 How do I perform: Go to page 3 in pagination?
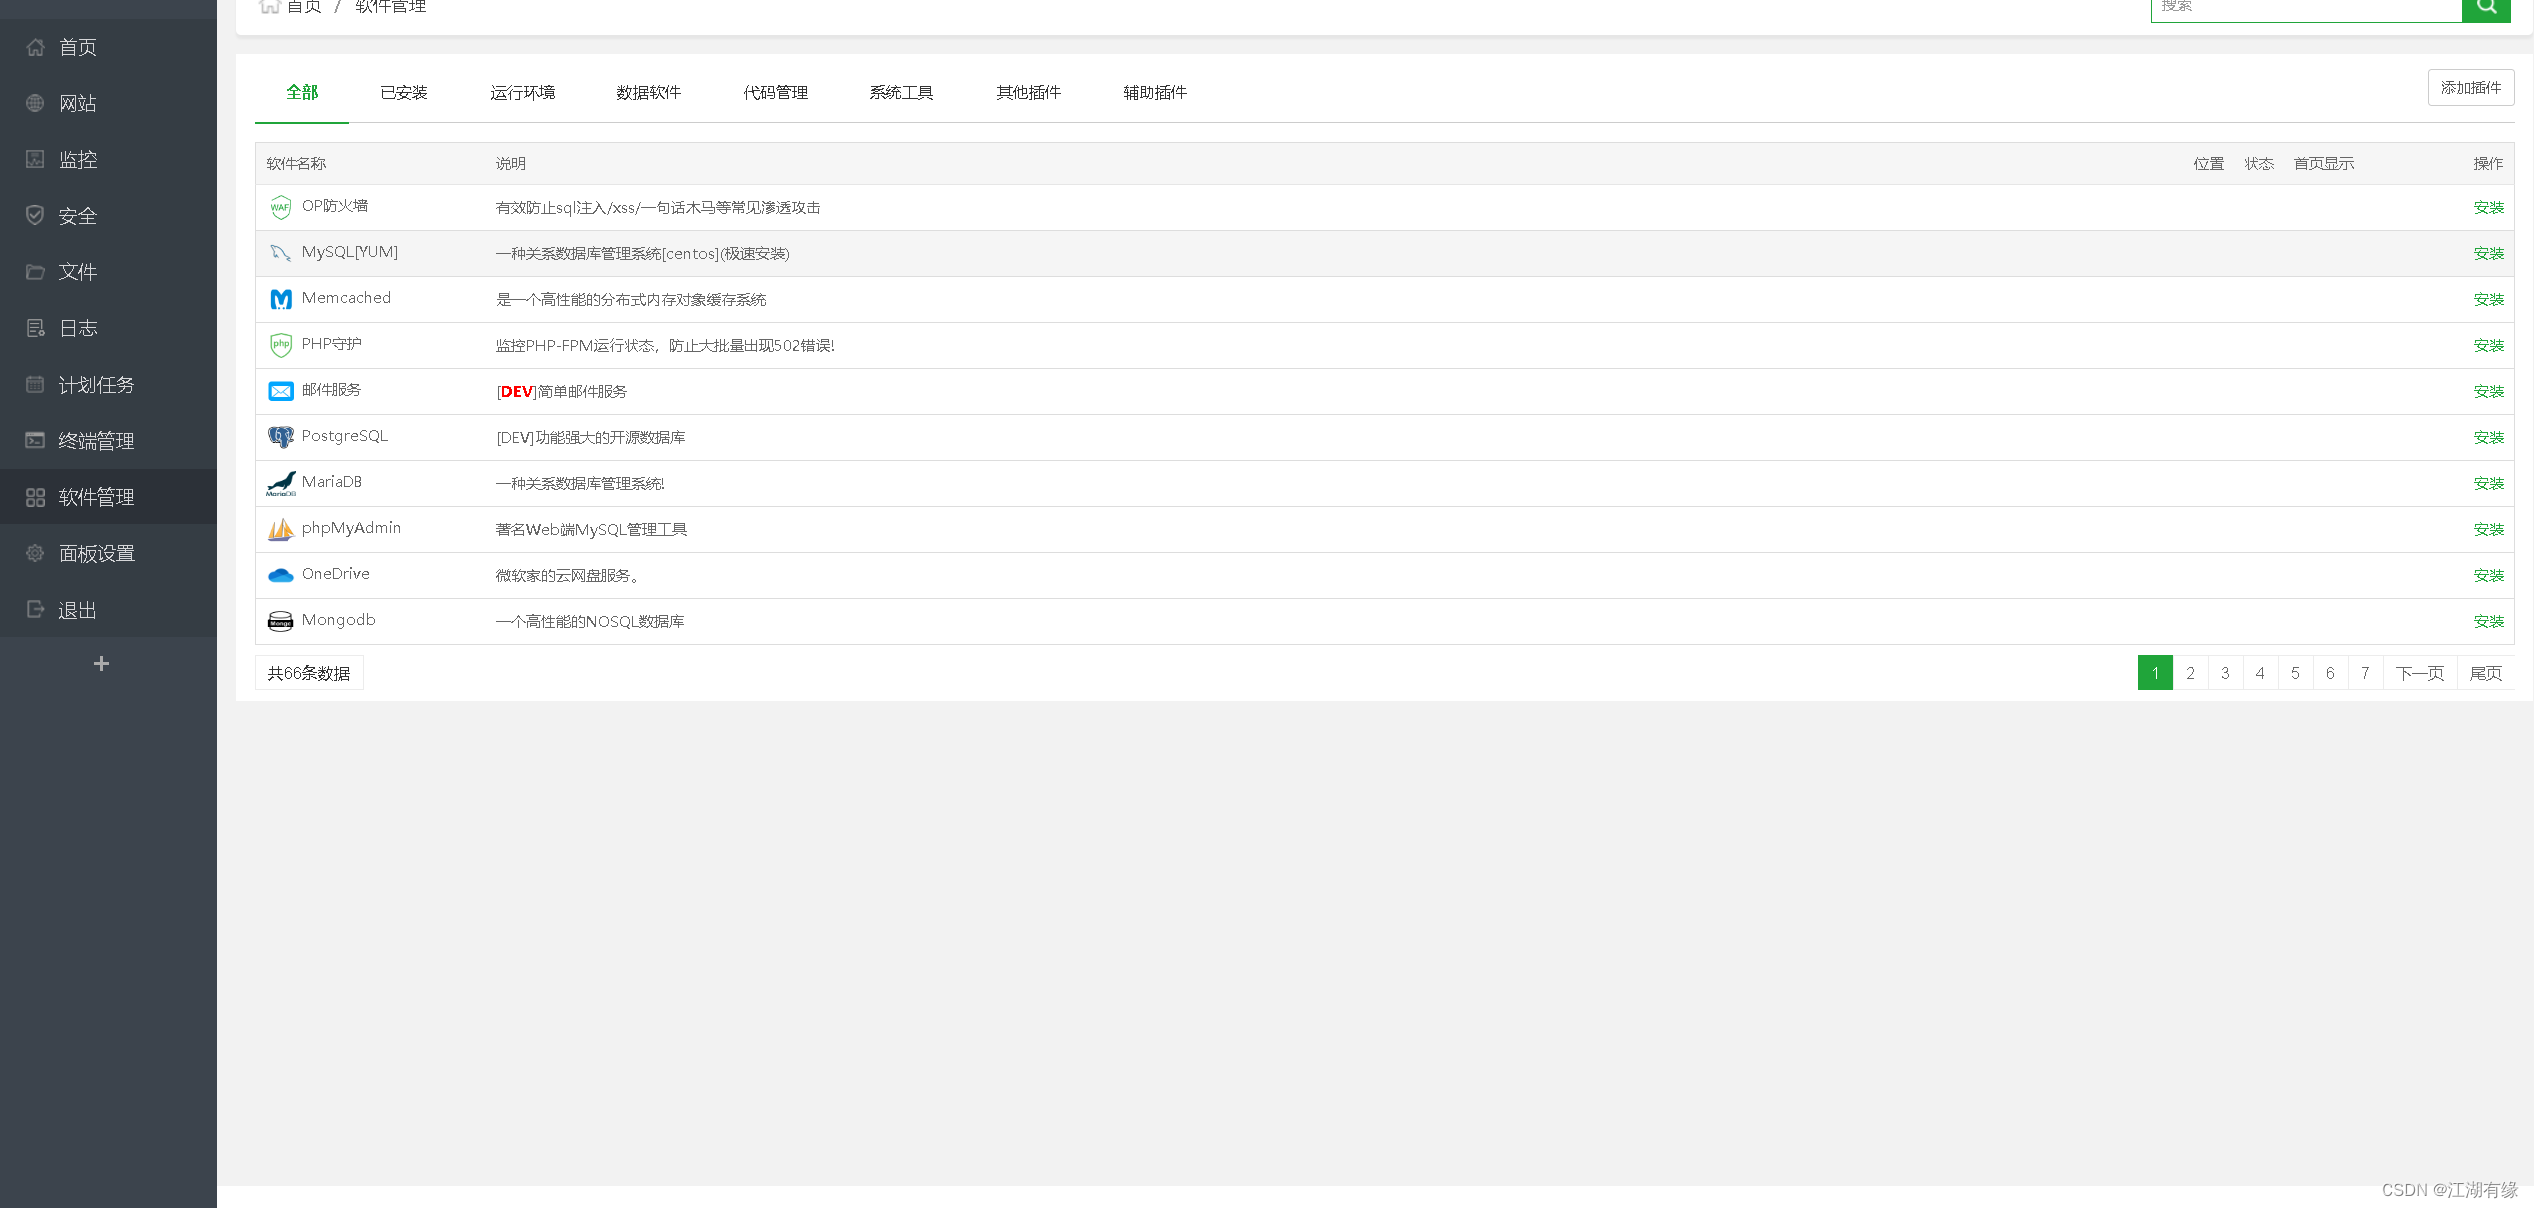point(2225,673)
